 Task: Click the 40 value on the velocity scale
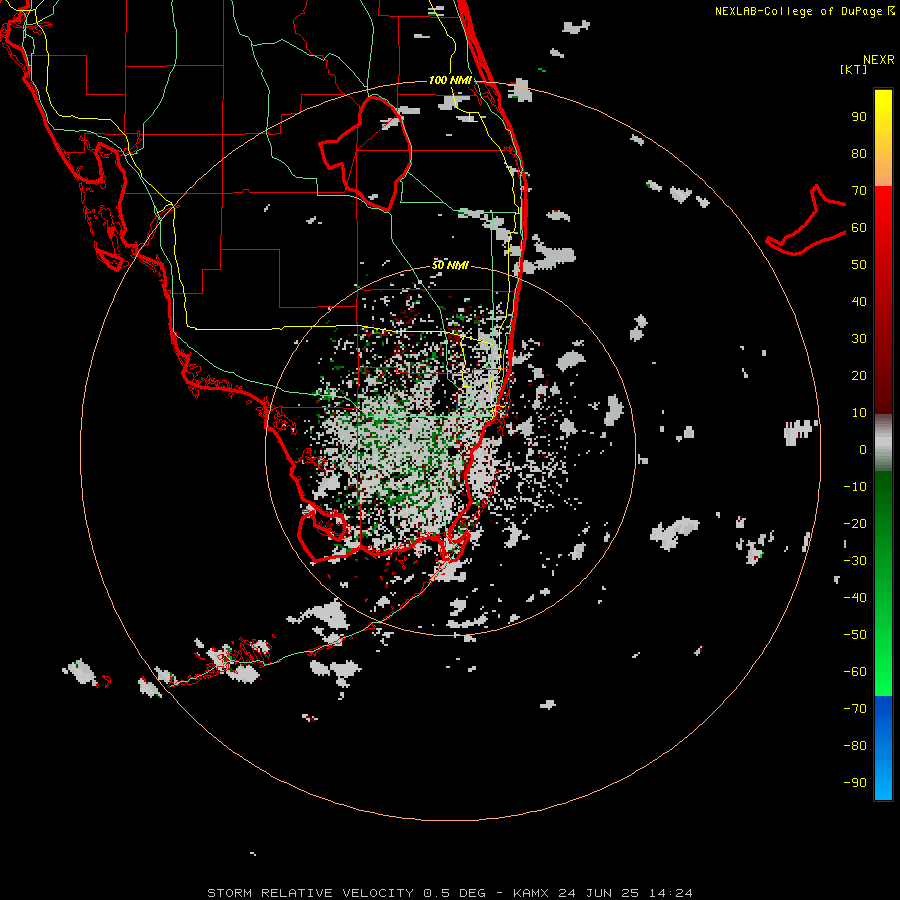[x=859, y=302]
